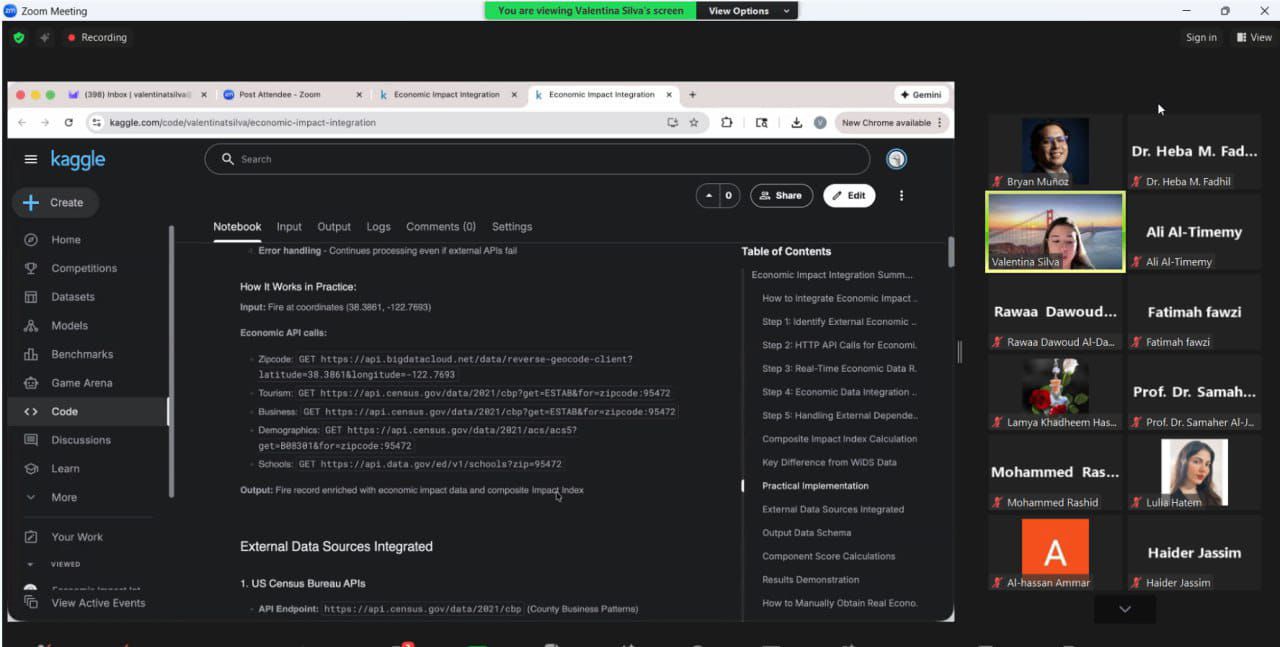Click the Competitions trophy icon in sidebar
The width and height of the screenshot is (1280, 647).
pyautogui.click(x=31, y=268)
